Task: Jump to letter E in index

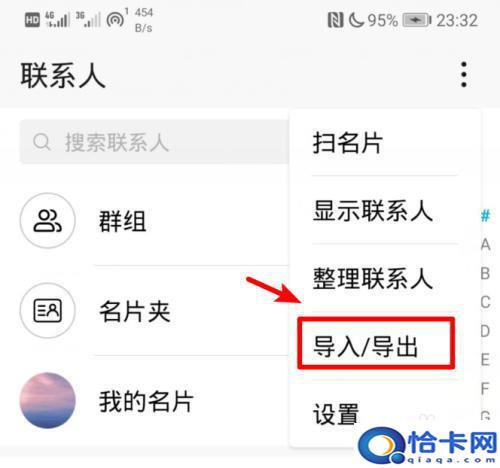Action: 486,360
